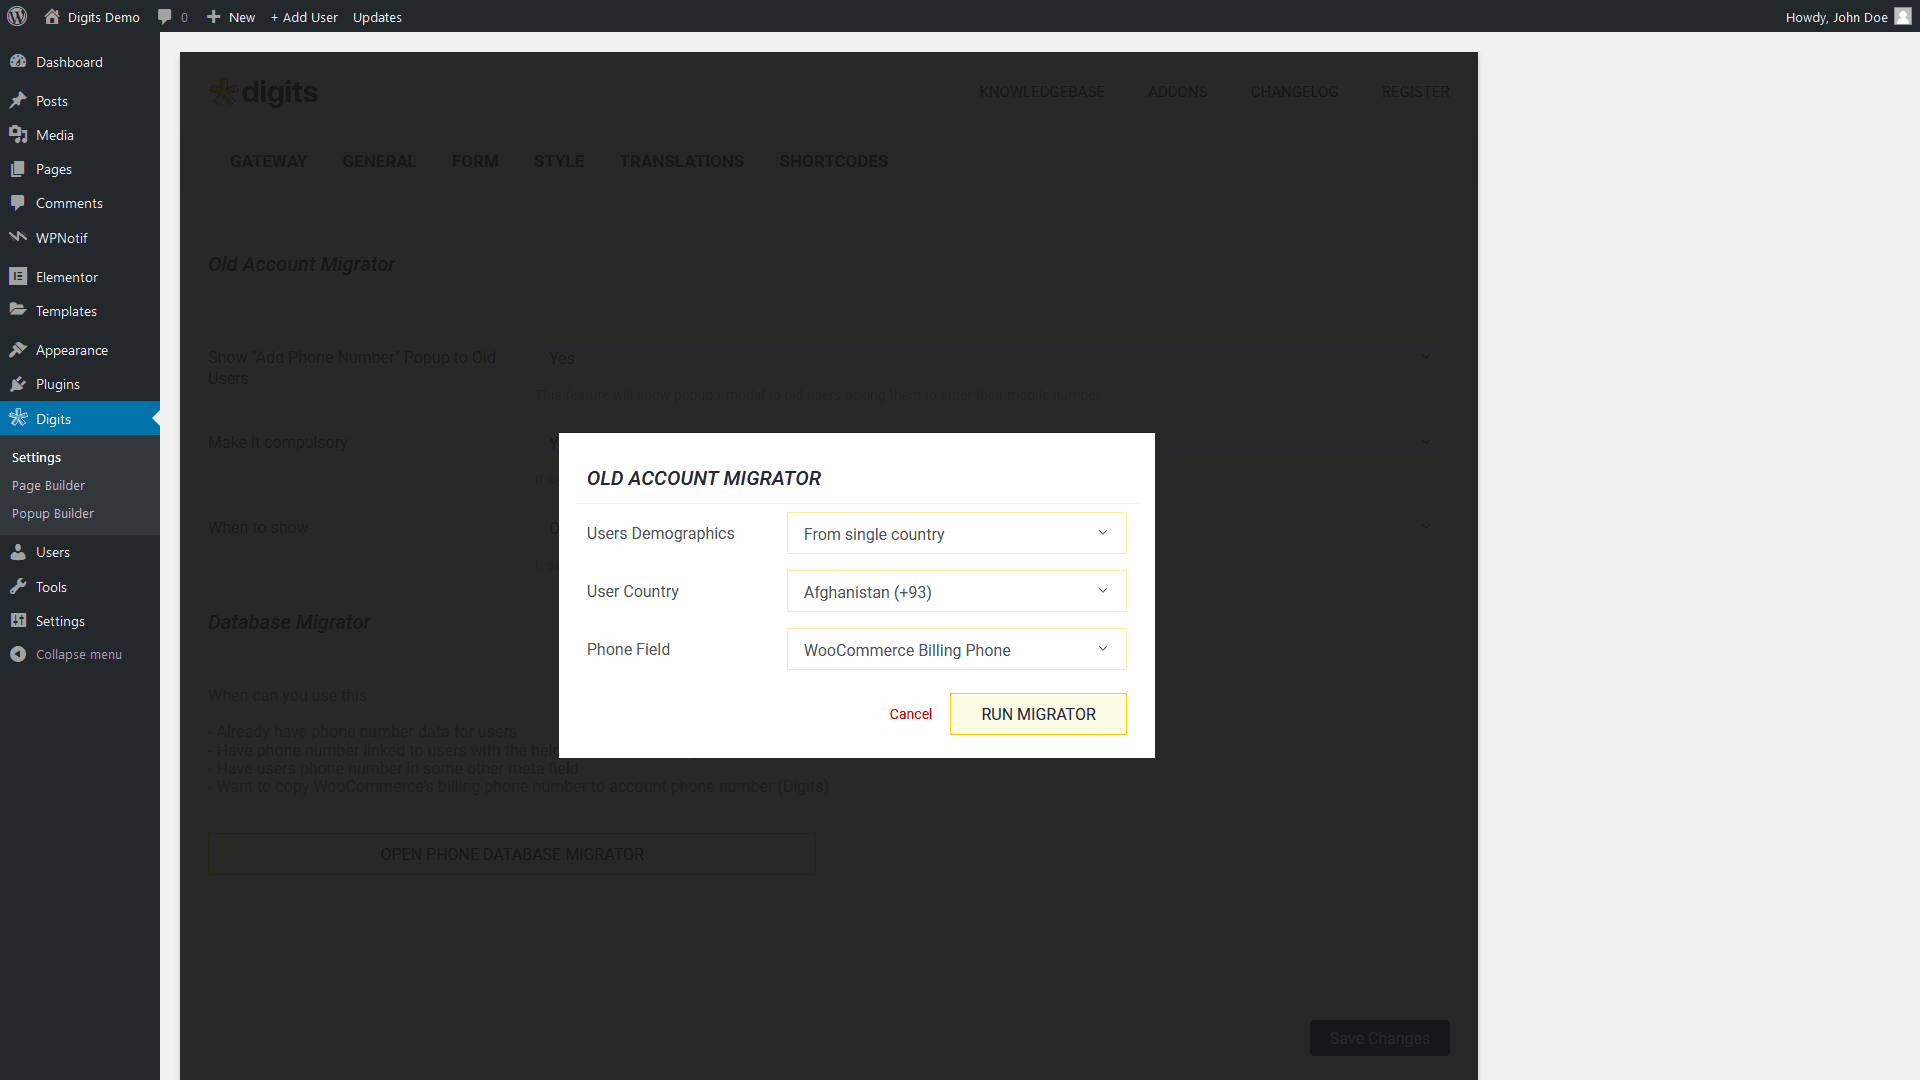This screenshot has height=1080, width=1920.
Task: Click the Plugins plug icon
Action: pos(18,383)
